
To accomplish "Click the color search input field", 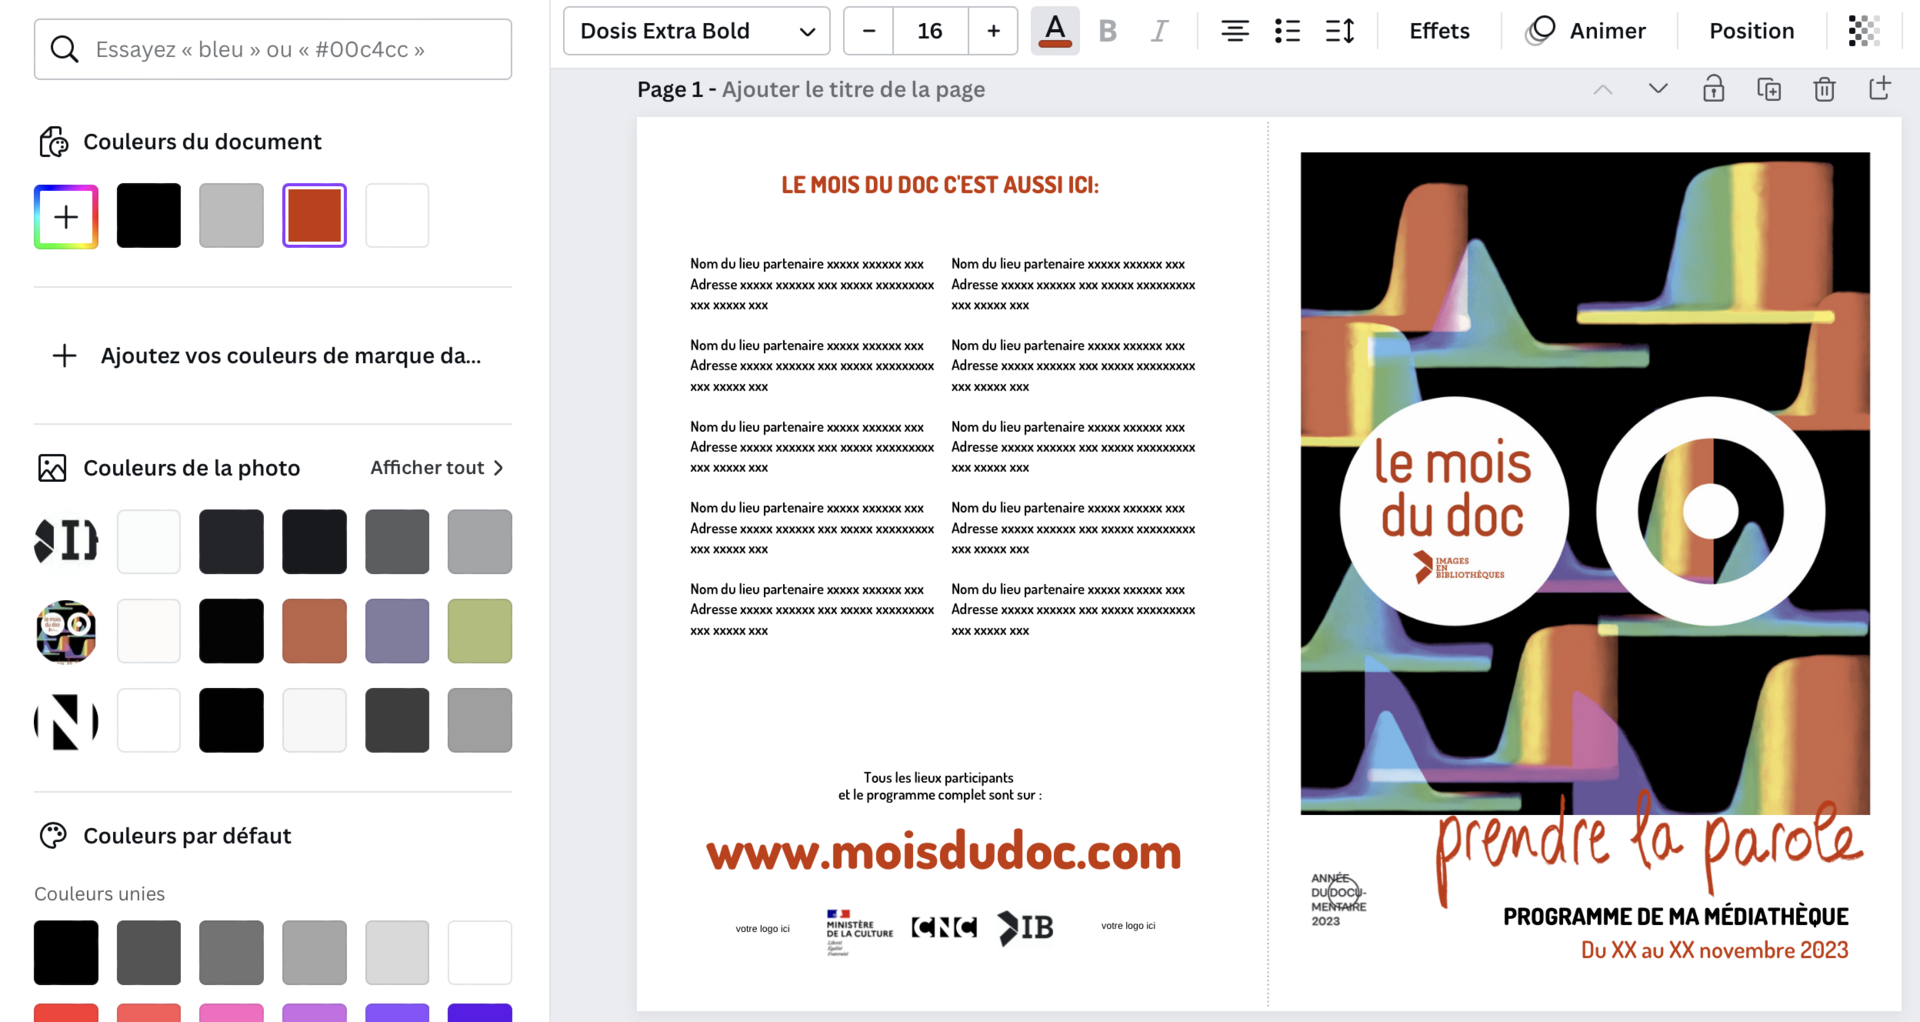I will tap(273, 49).
